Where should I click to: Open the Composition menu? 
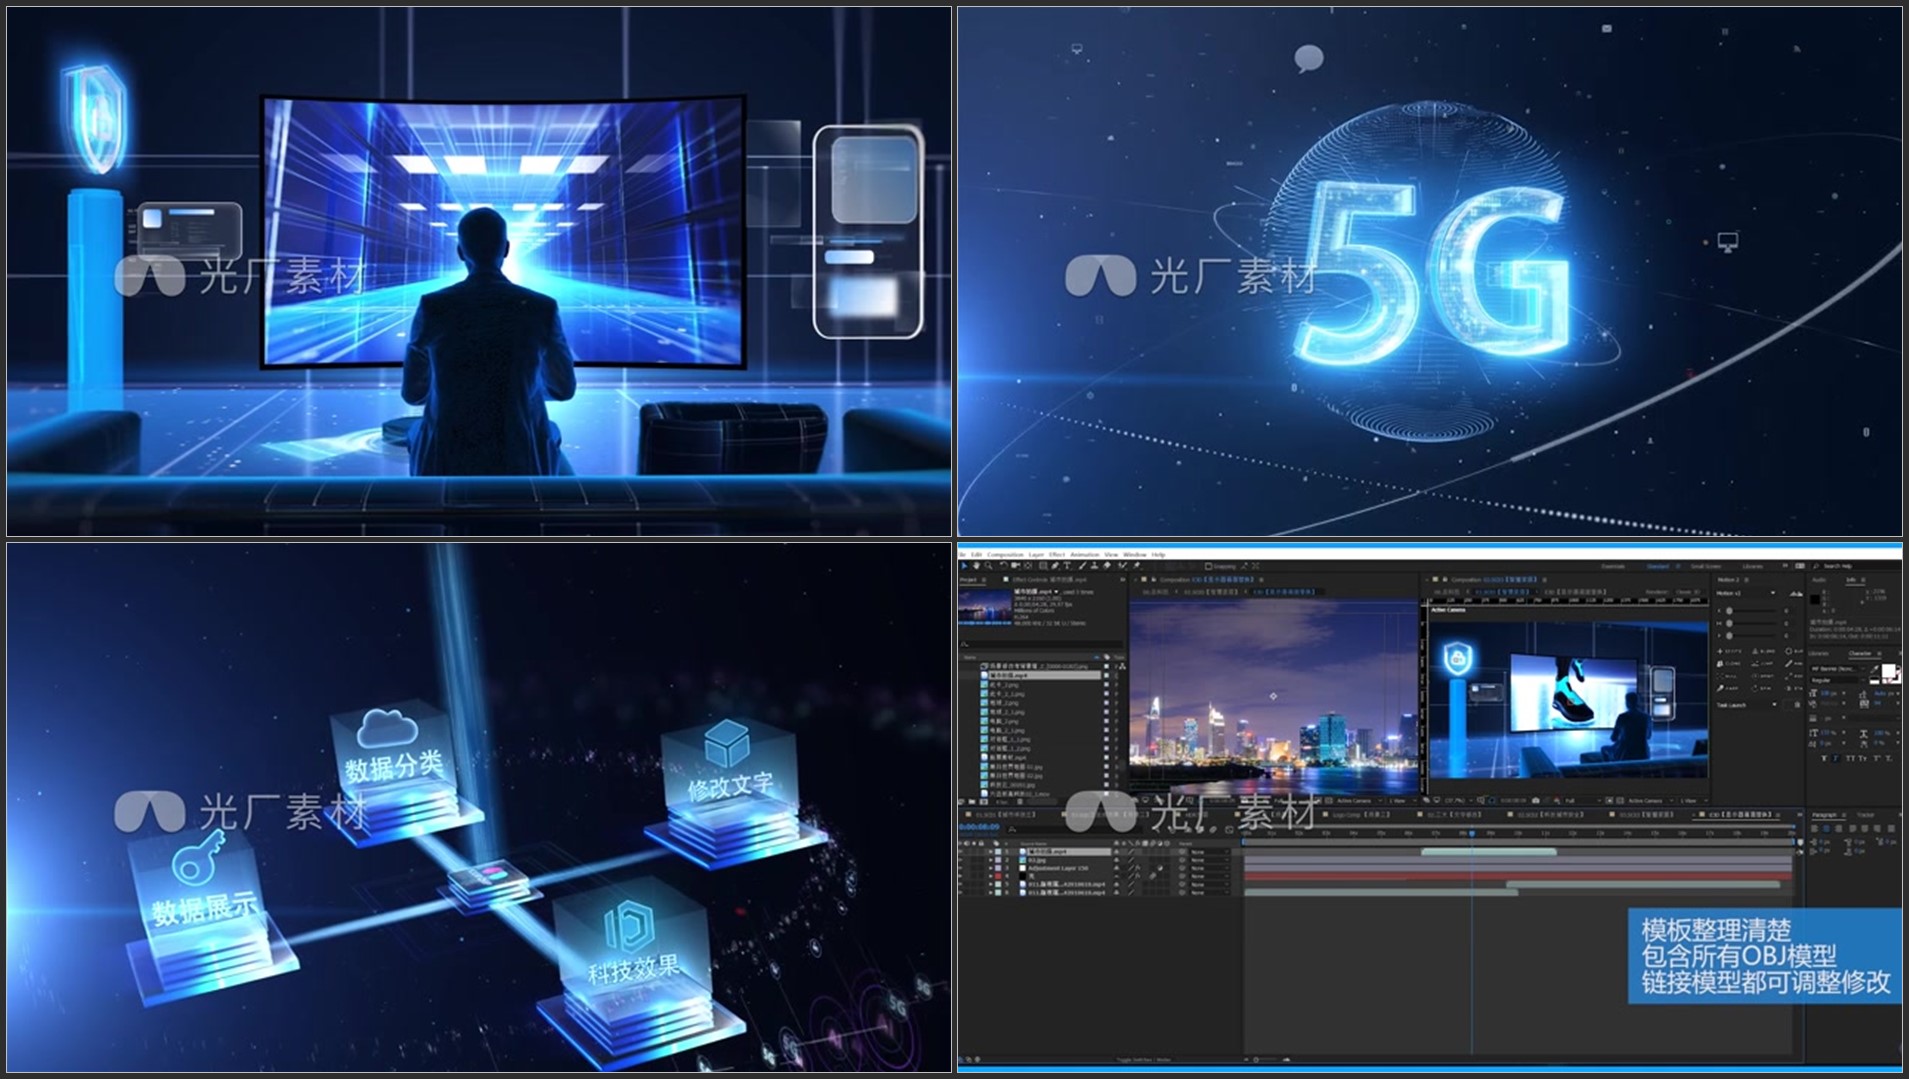click(1005, 554)
